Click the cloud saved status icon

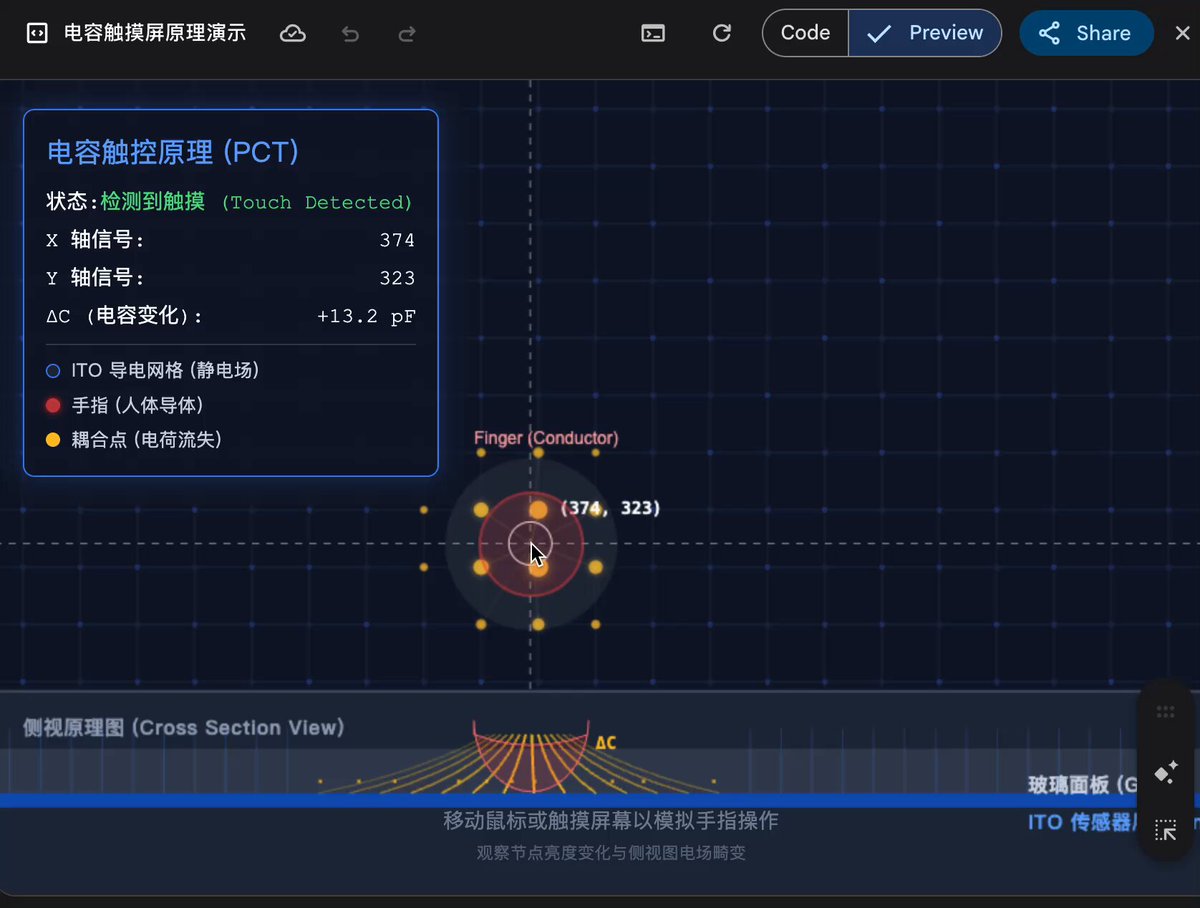(292, 33)
